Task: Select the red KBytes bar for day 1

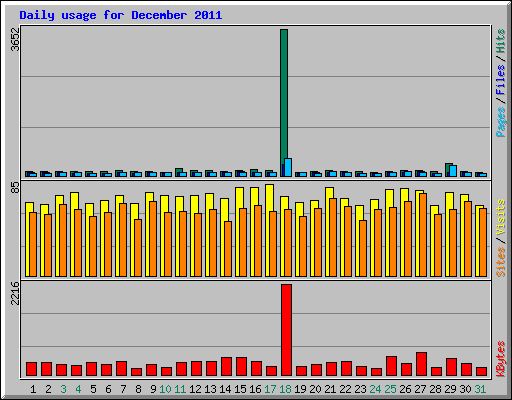Action: pos(31,369)
